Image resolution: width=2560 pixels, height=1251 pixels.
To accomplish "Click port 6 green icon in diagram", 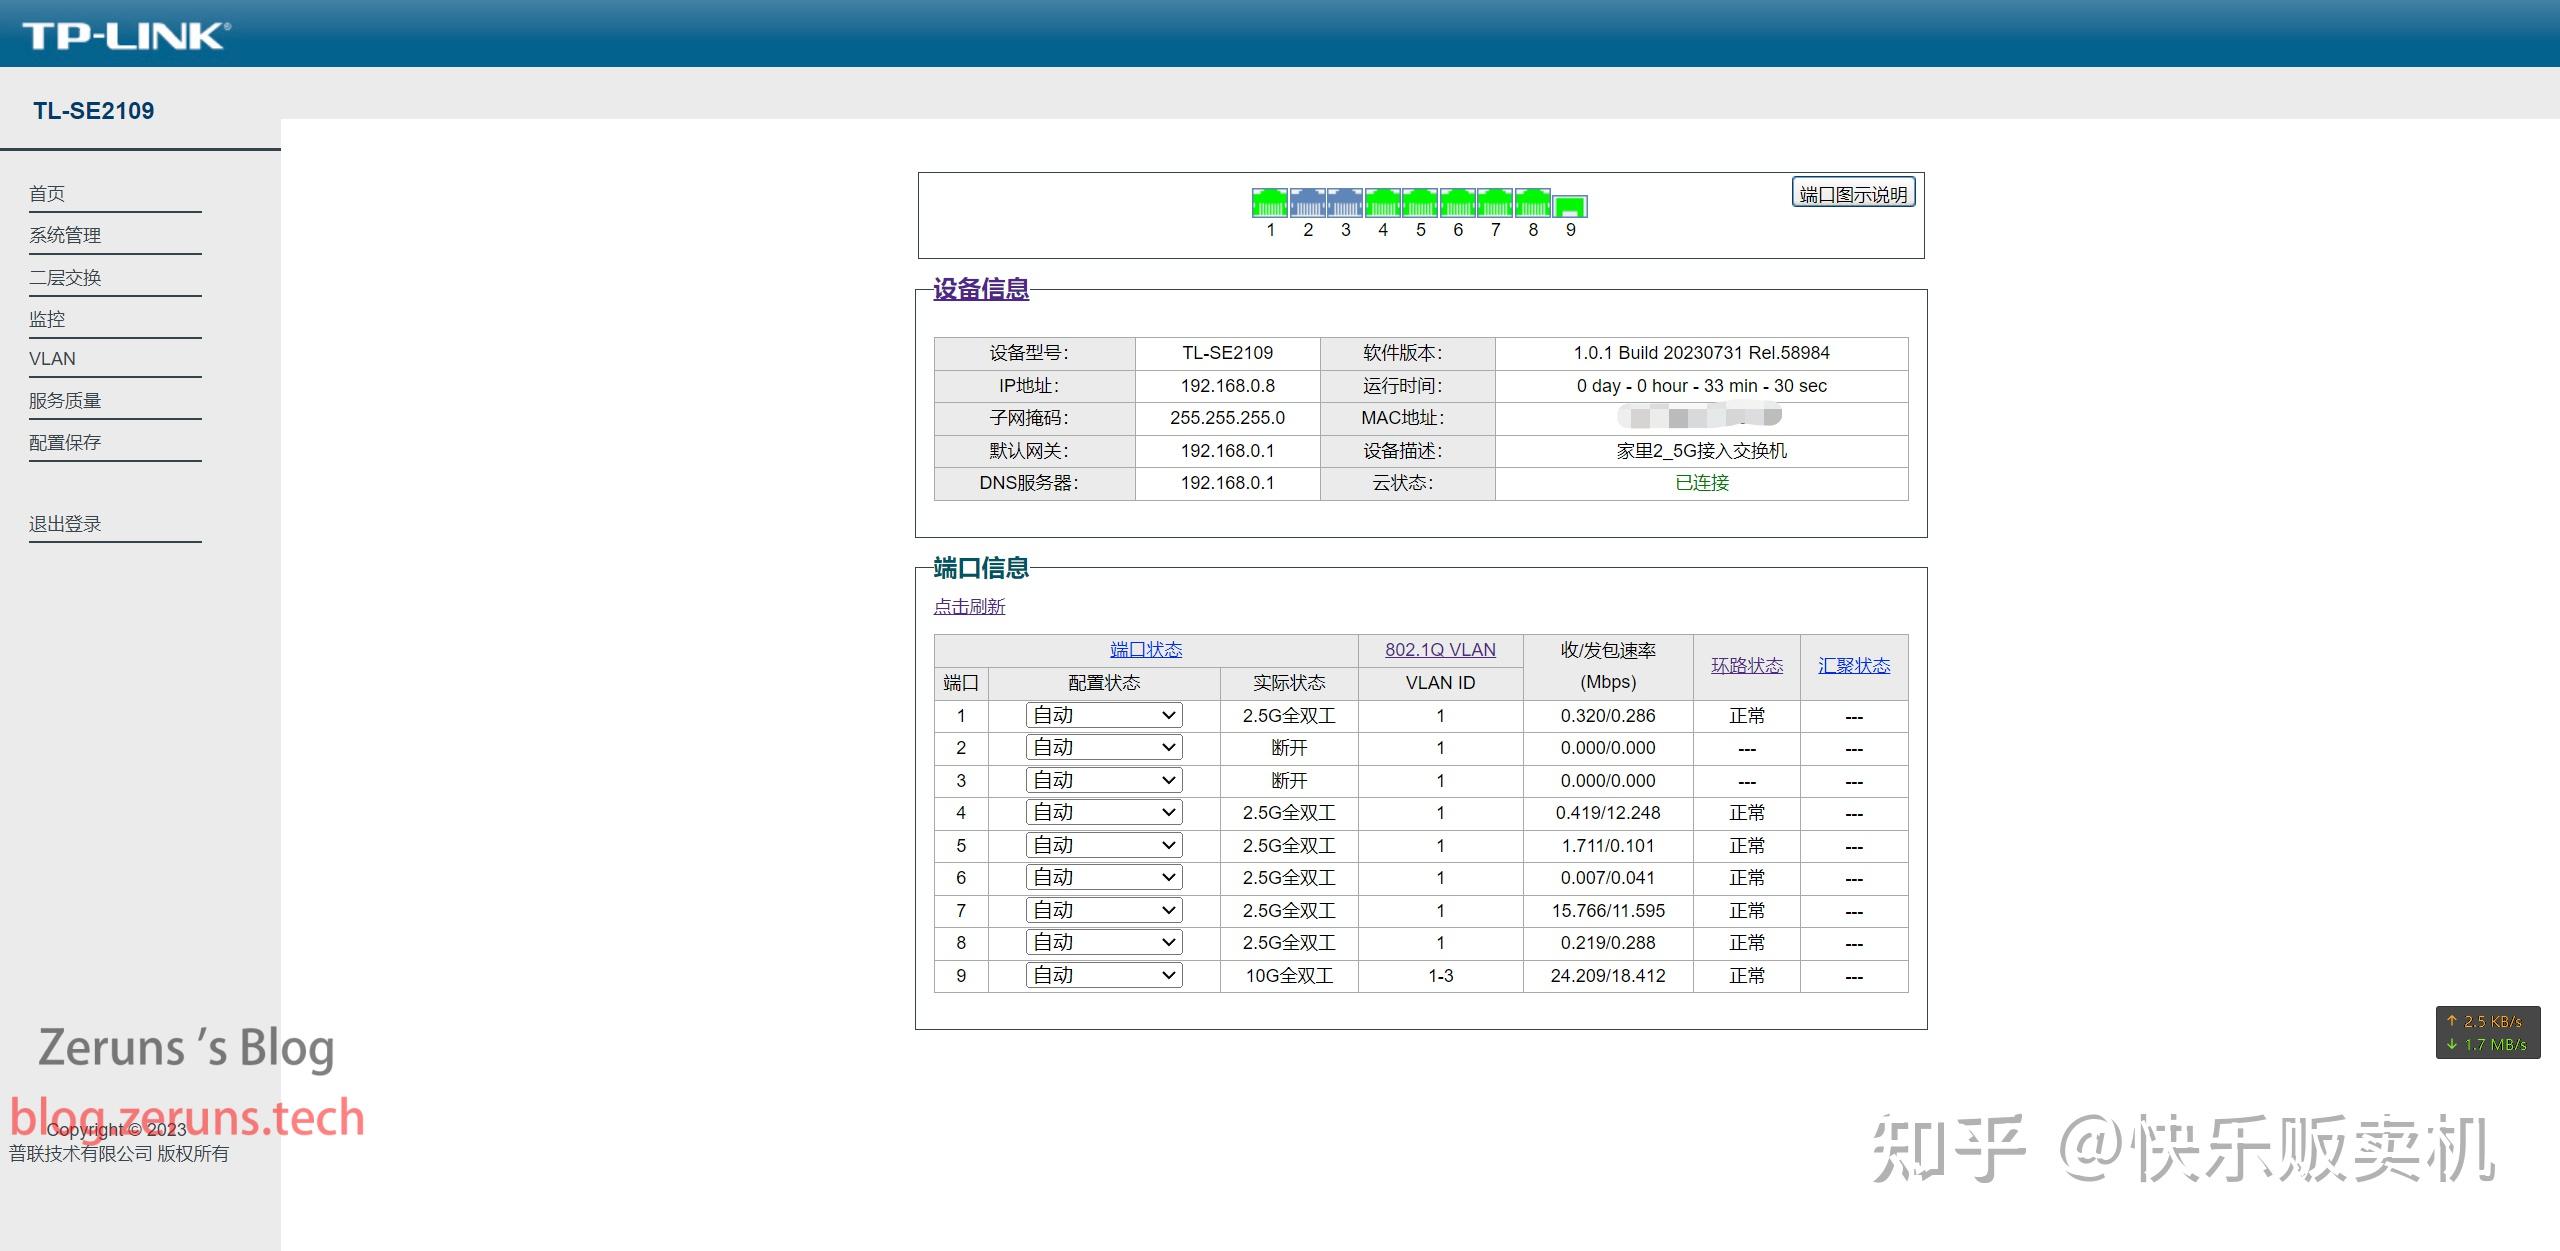I will point(1457,203).
